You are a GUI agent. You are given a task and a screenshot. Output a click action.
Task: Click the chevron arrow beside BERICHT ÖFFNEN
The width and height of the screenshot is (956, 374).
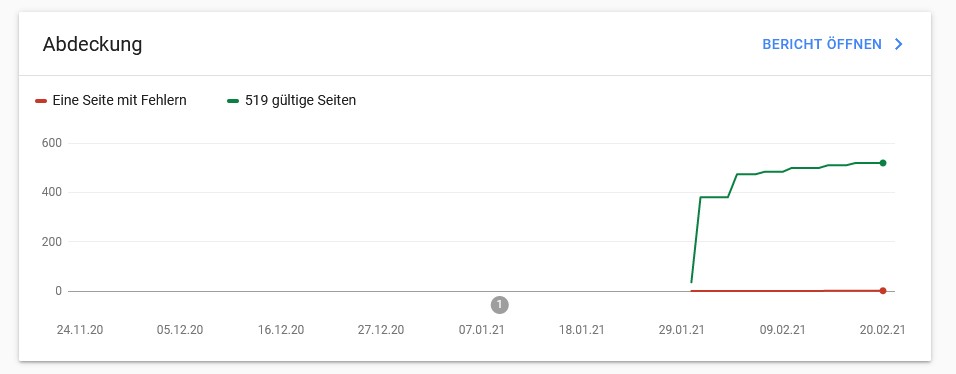(898, 45)
